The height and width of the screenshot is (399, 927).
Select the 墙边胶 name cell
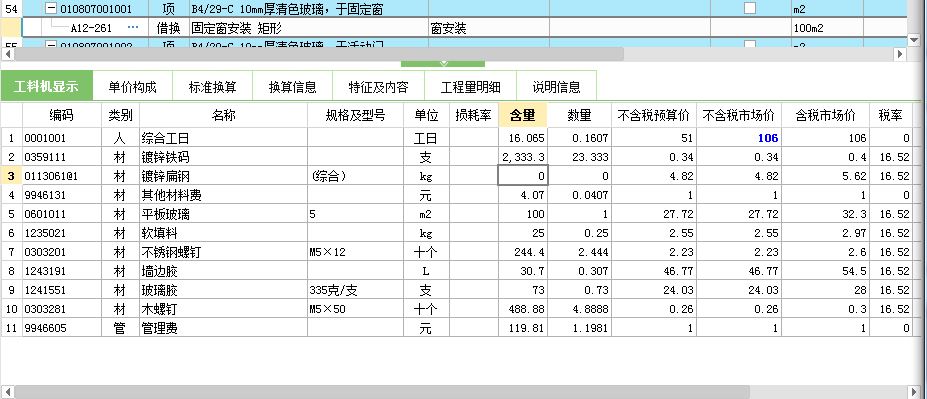223,271
